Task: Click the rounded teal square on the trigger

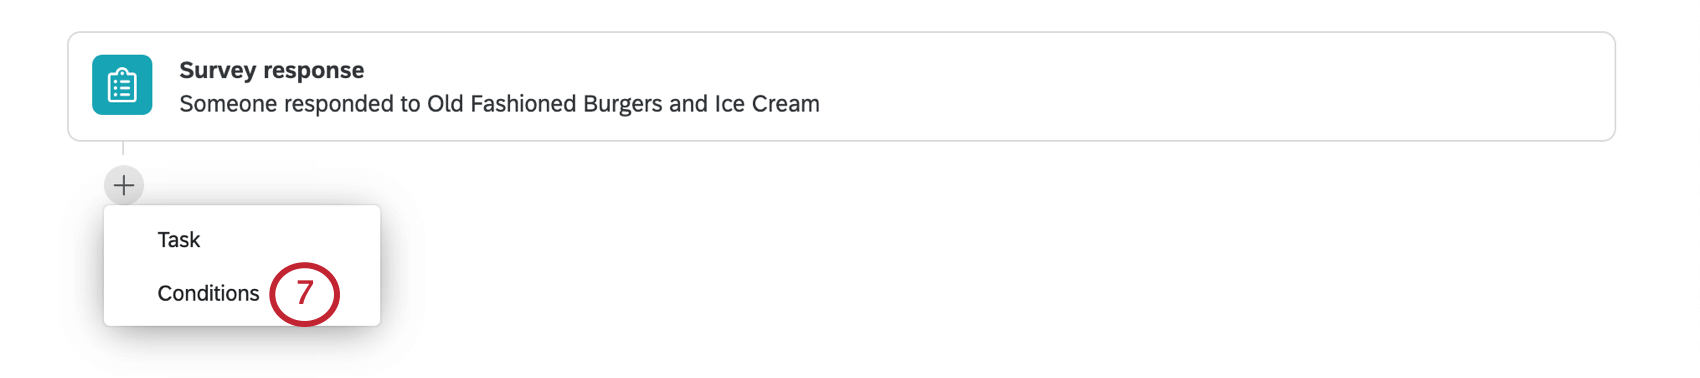Action: 122,85
